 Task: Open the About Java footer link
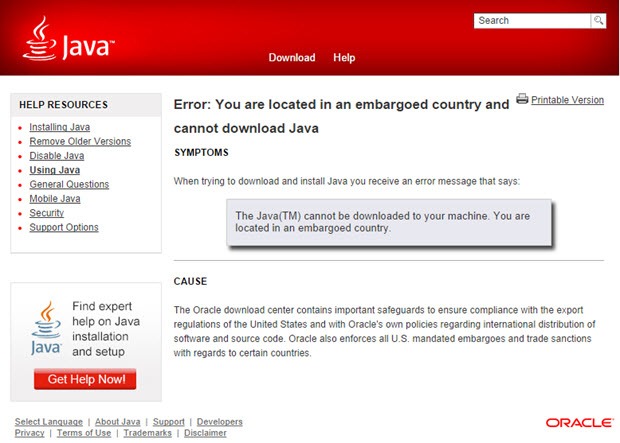point(117,422)
